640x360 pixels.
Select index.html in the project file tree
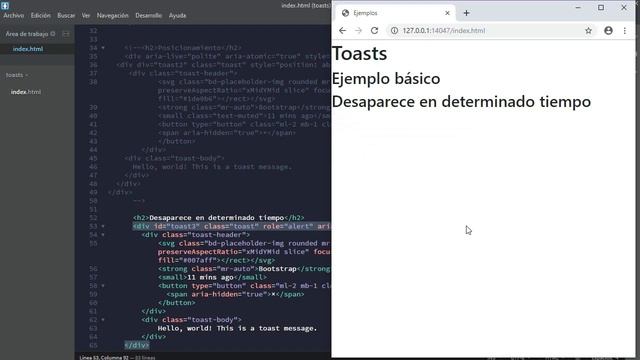[26, 92]
